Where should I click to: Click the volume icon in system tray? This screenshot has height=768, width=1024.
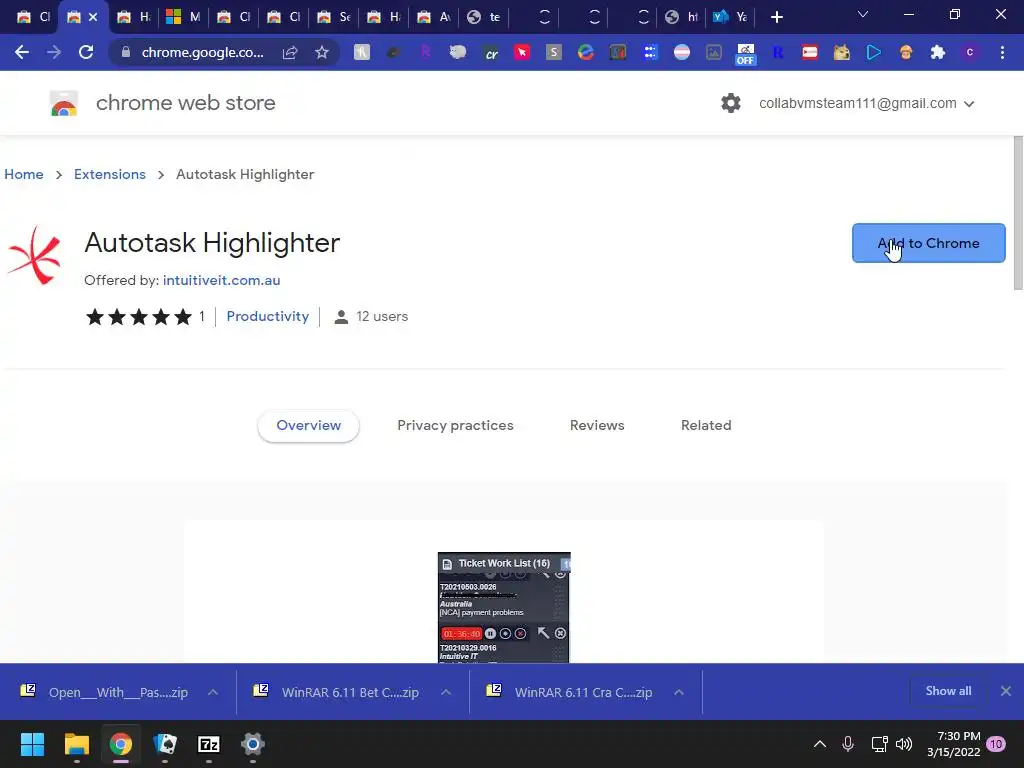pyautogui.click(x=904, y=744)
